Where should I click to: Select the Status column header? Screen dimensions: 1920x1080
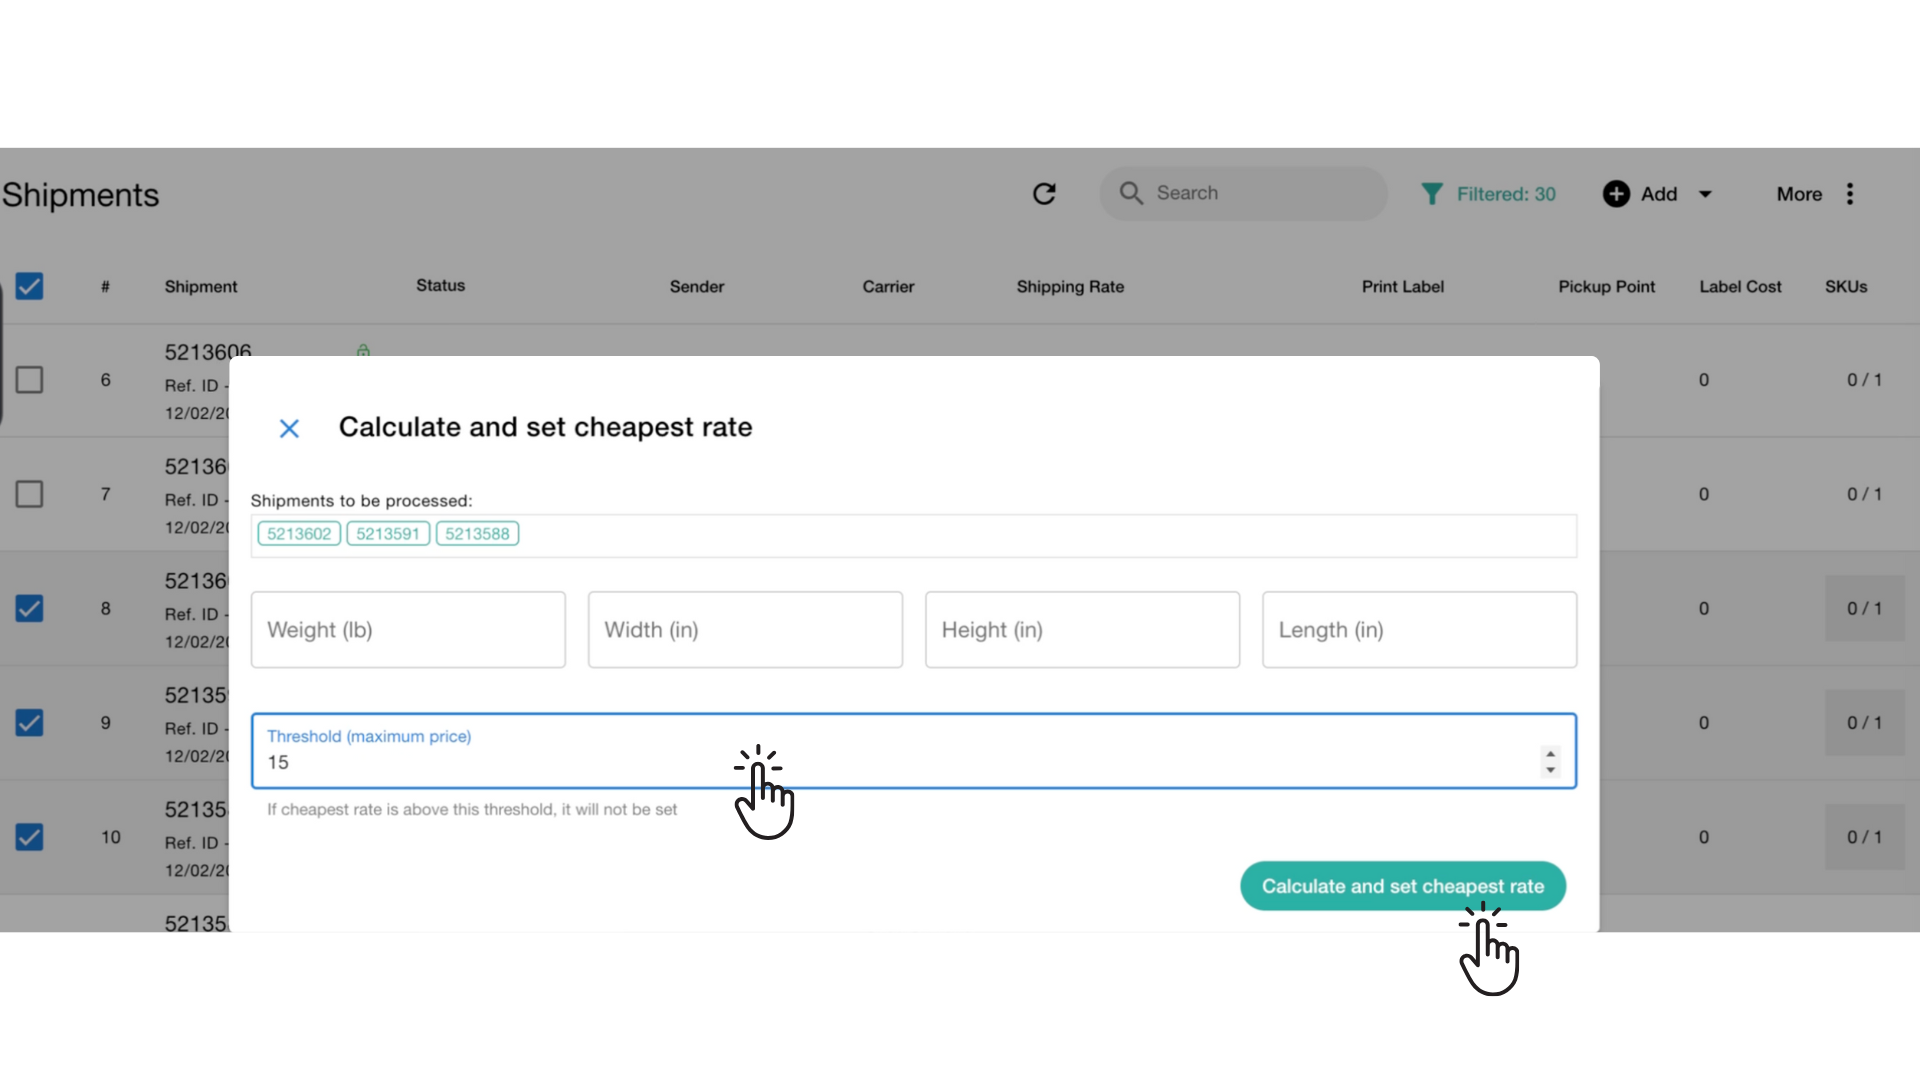point(440,286)
